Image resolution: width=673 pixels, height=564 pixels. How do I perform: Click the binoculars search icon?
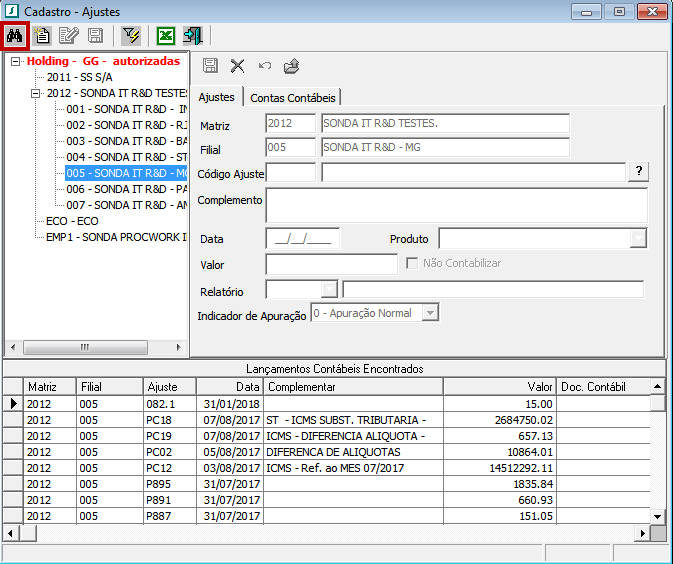[15, 35]
